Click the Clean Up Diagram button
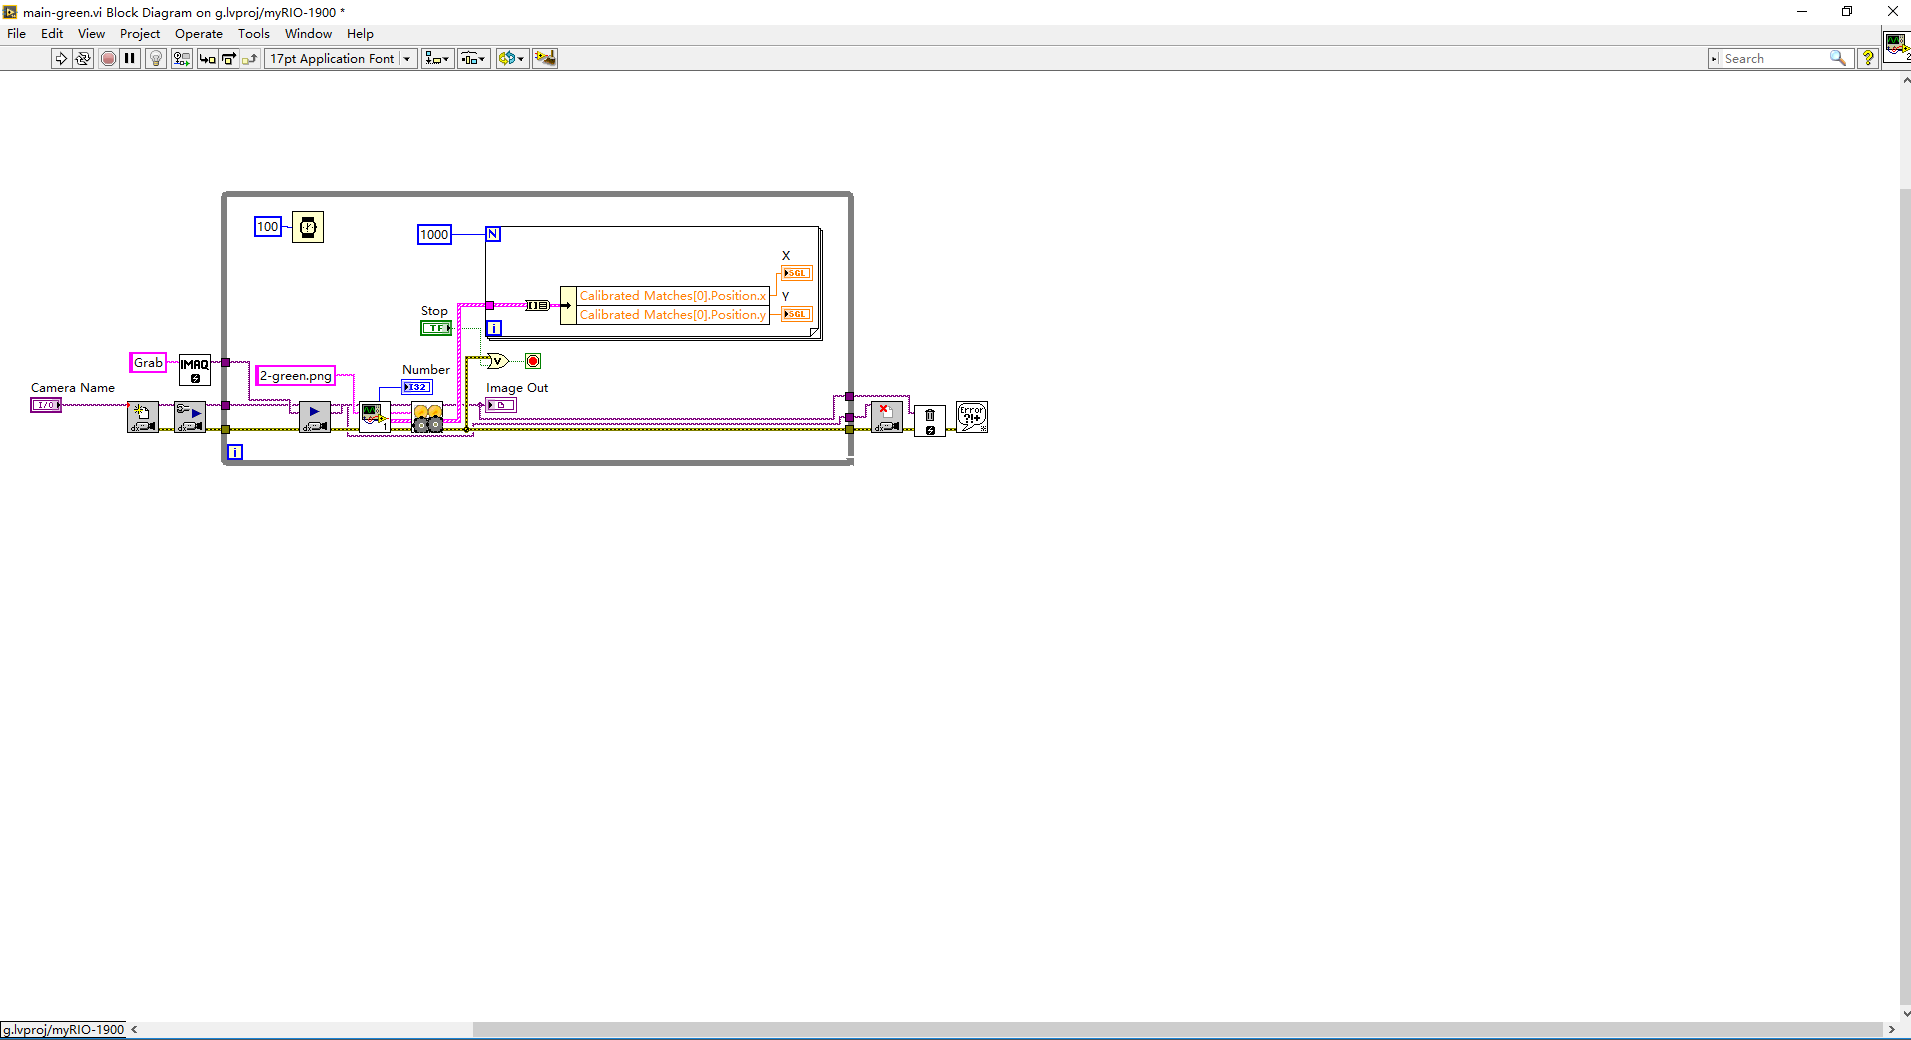The image size is (1911, 1040). [x=545, y=58]
